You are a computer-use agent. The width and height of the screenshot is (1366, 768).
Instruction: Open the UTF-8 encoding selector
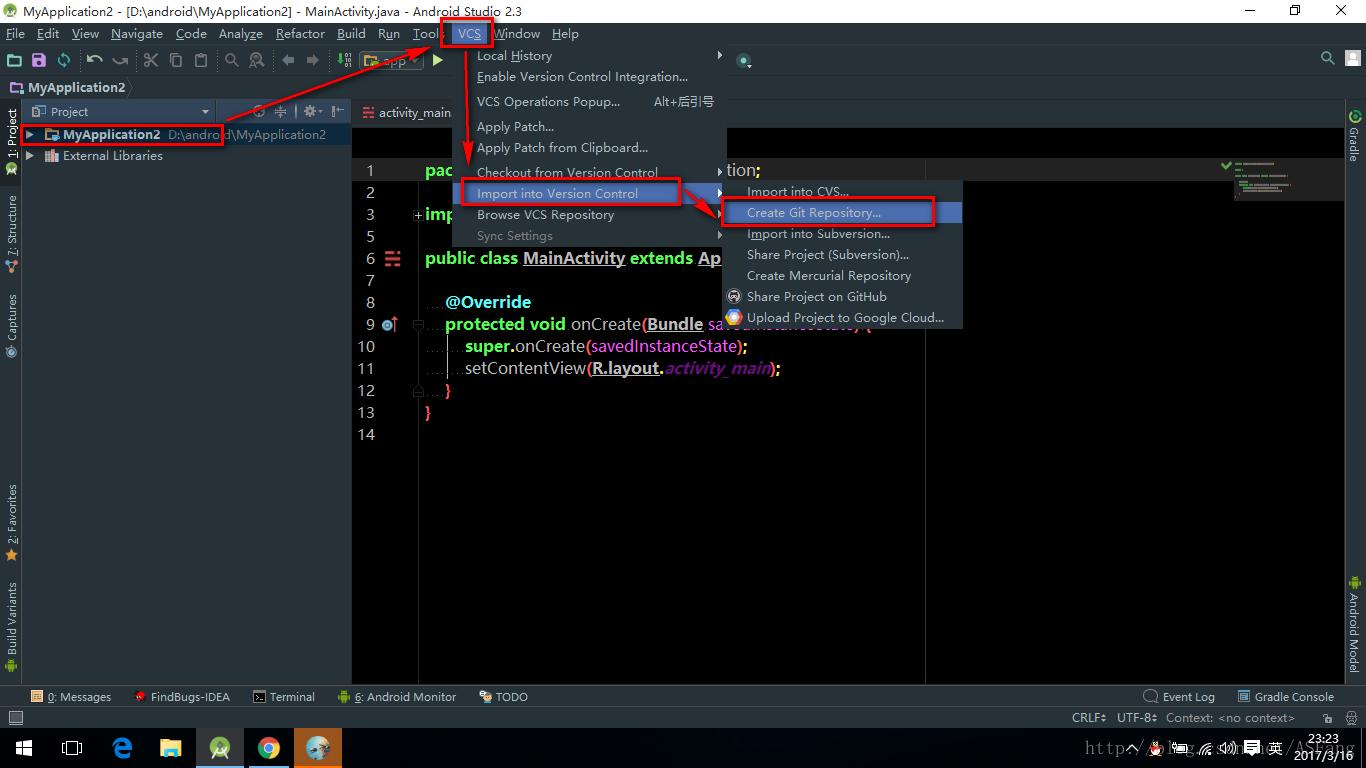1137,717
